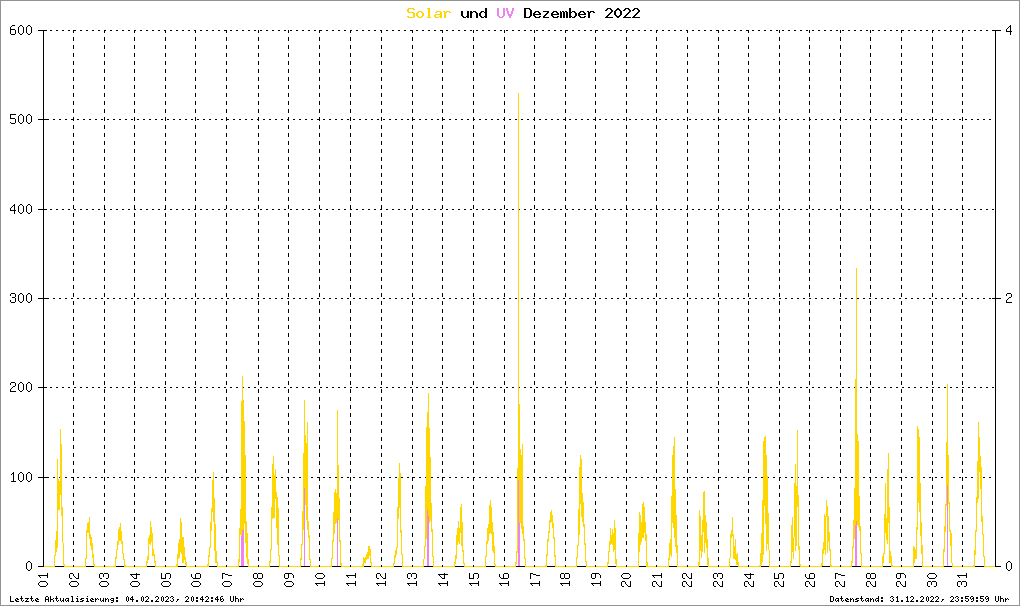Click the "Datenstand" timestamp in the footer
This screenshot has height=606, width=1020.
pyautogui.click(x=920, y=599)
